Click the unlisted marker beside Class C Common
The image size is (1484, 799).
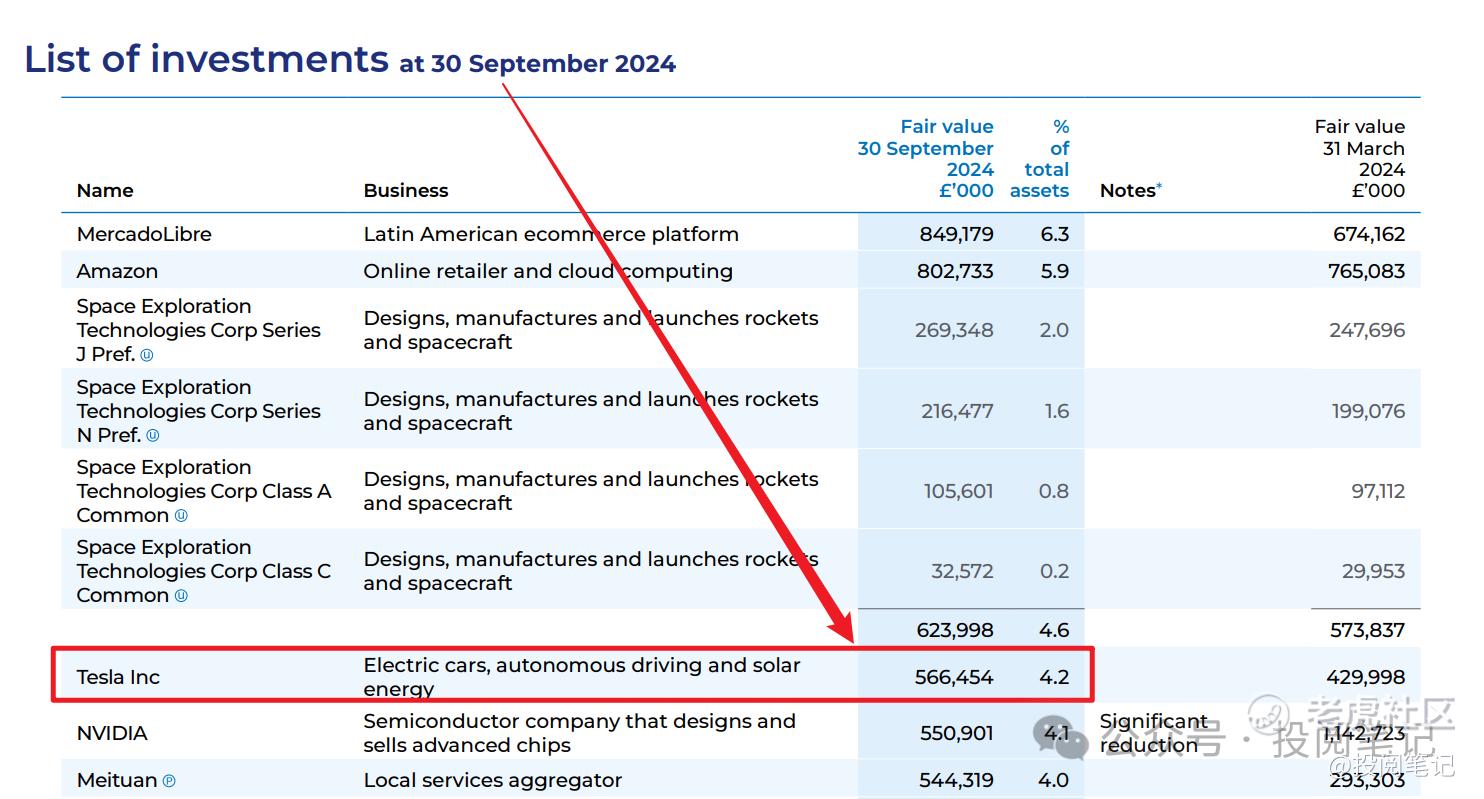[x=181, y=595]
